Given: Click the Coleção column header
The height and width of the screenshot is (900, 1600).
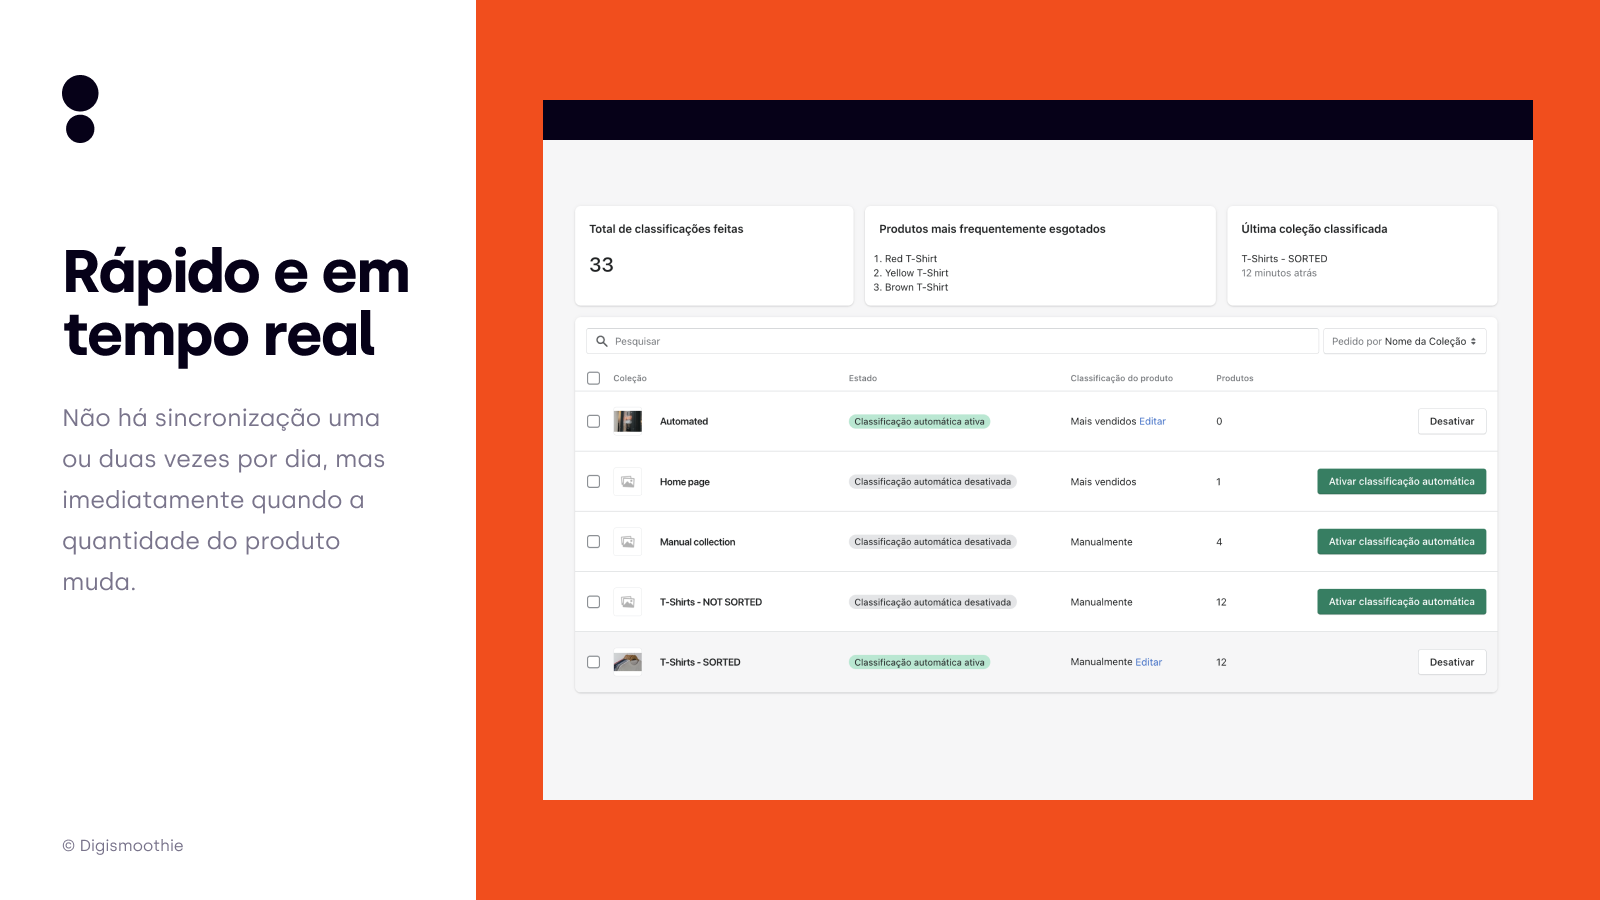Looking at the screenshot, I should pyautogui.click(x=630, y=378).
